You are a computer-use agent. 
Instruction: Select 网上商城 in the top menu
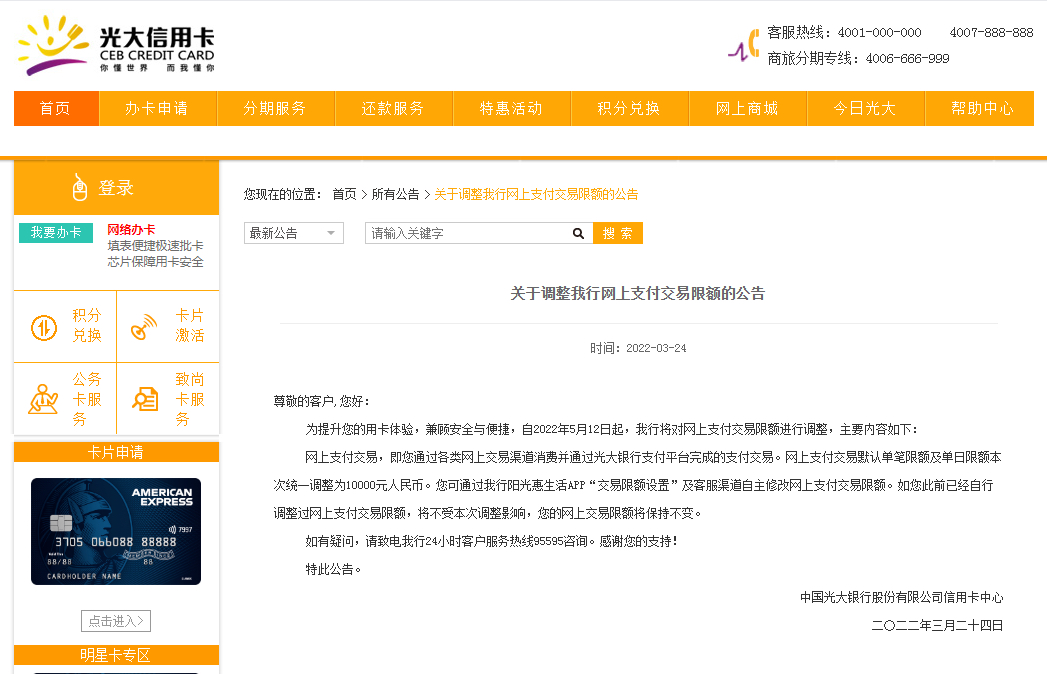747,108
